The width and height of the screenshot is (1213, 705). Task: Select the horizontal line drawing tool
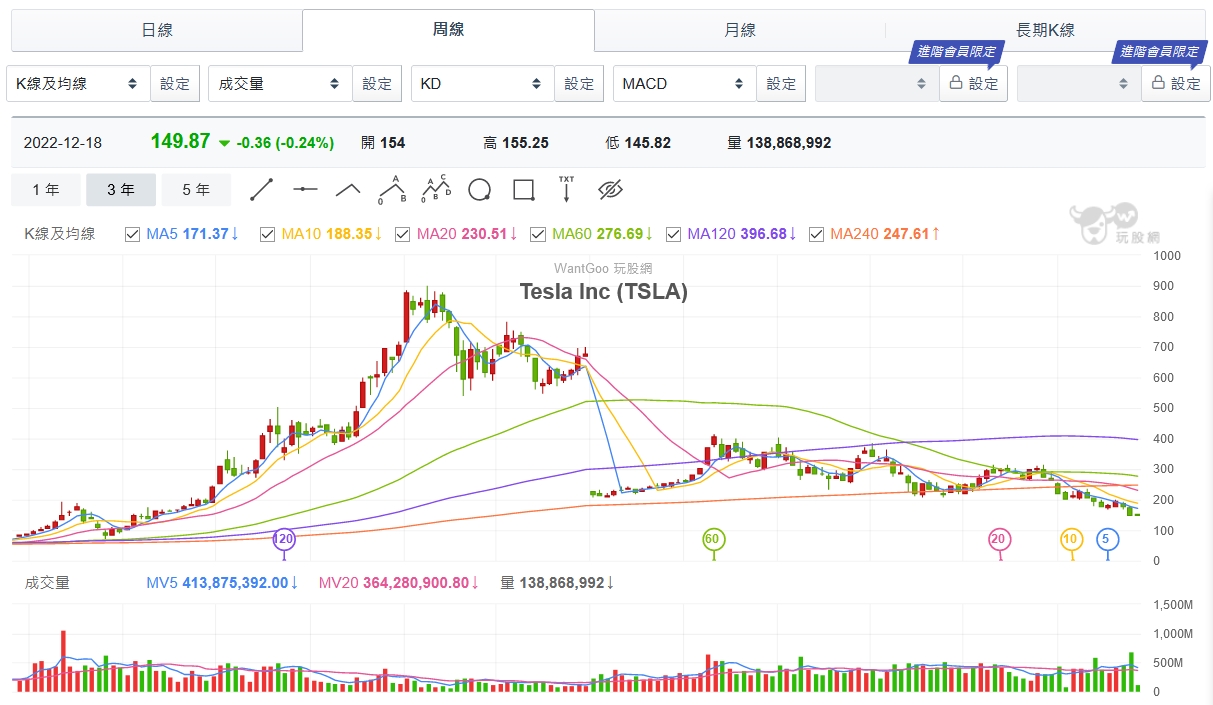point(305,189)
